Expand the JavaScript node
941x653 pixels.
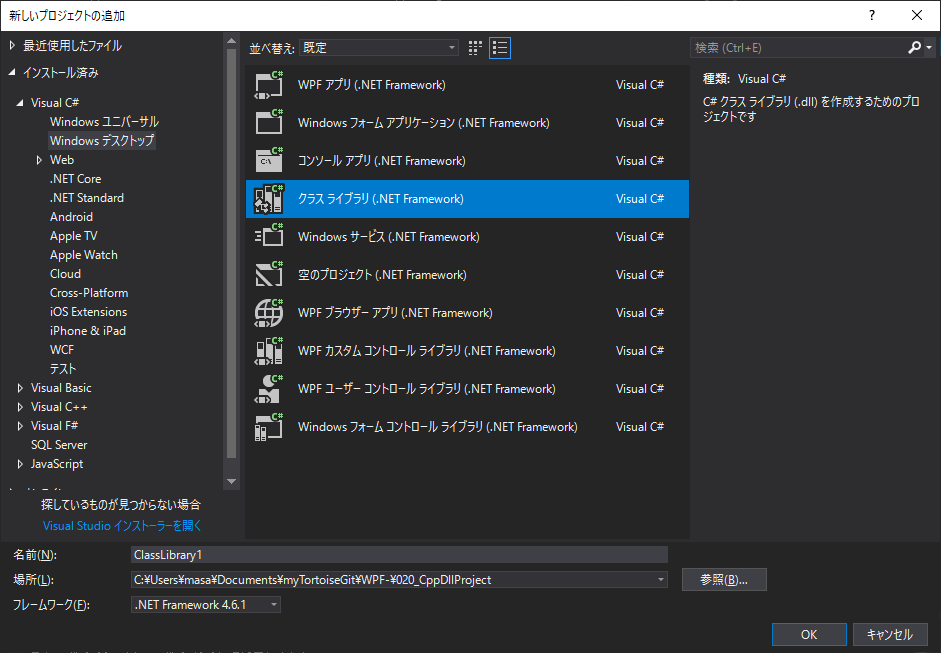(x=20, y=464)
